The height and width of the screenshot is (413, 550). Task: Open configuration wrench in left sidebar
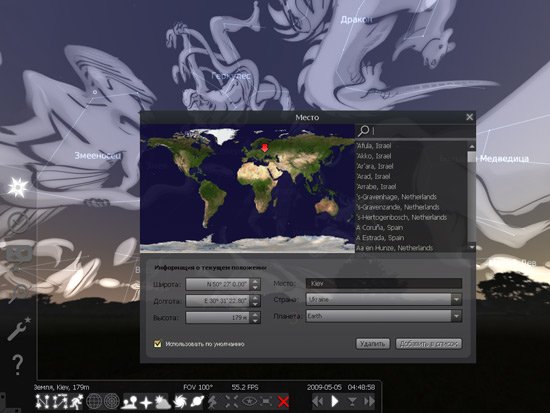(x=19, y=329)
